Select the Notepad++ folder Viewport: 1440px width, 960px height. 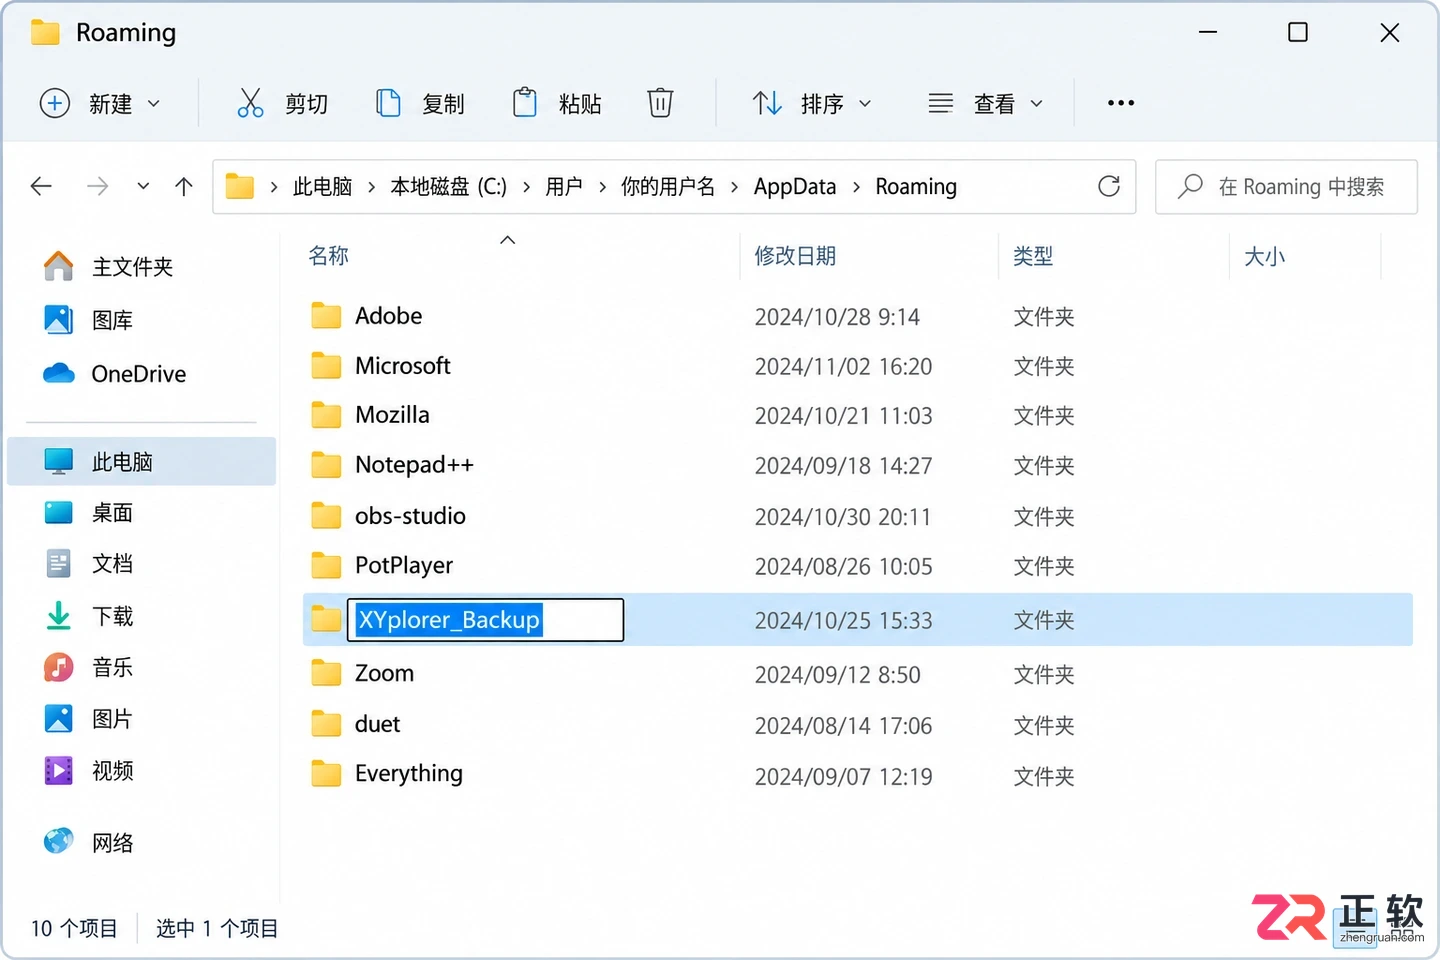pos(857,465)
